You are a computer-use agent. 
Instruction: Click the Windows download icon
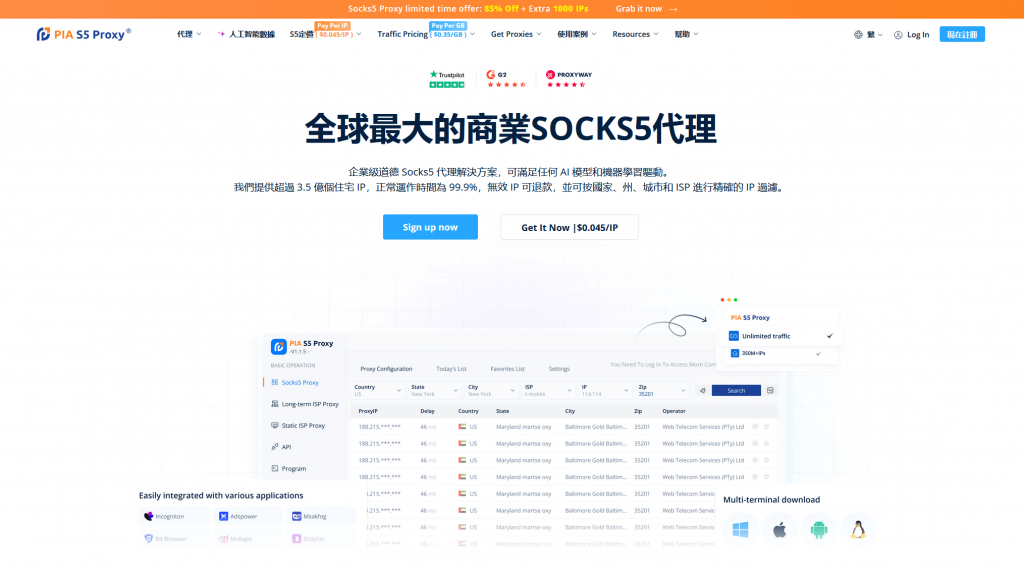pos(740,530)
